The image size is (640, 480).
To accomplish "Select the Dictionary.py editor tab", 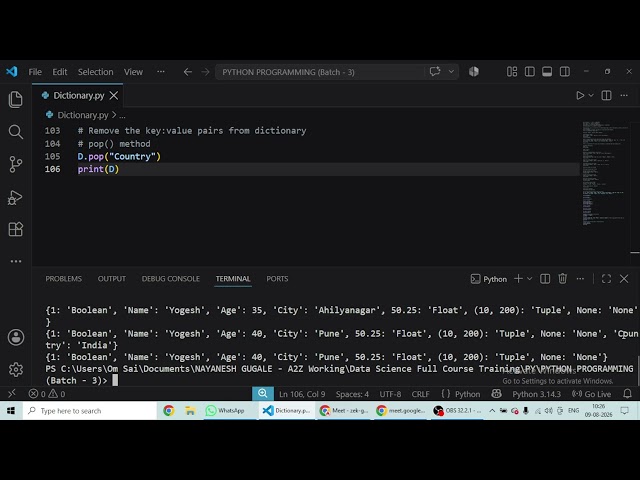I will 78,96.
